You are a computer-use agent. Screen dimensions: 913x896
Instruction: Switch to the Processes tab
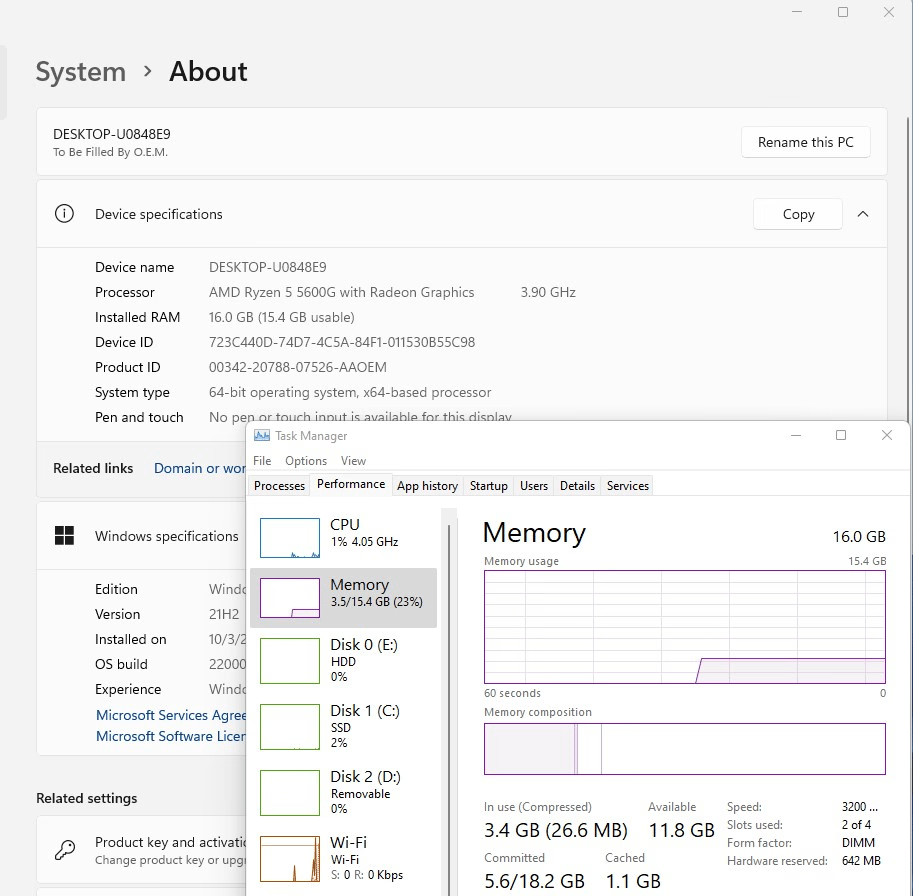[279, 486]
